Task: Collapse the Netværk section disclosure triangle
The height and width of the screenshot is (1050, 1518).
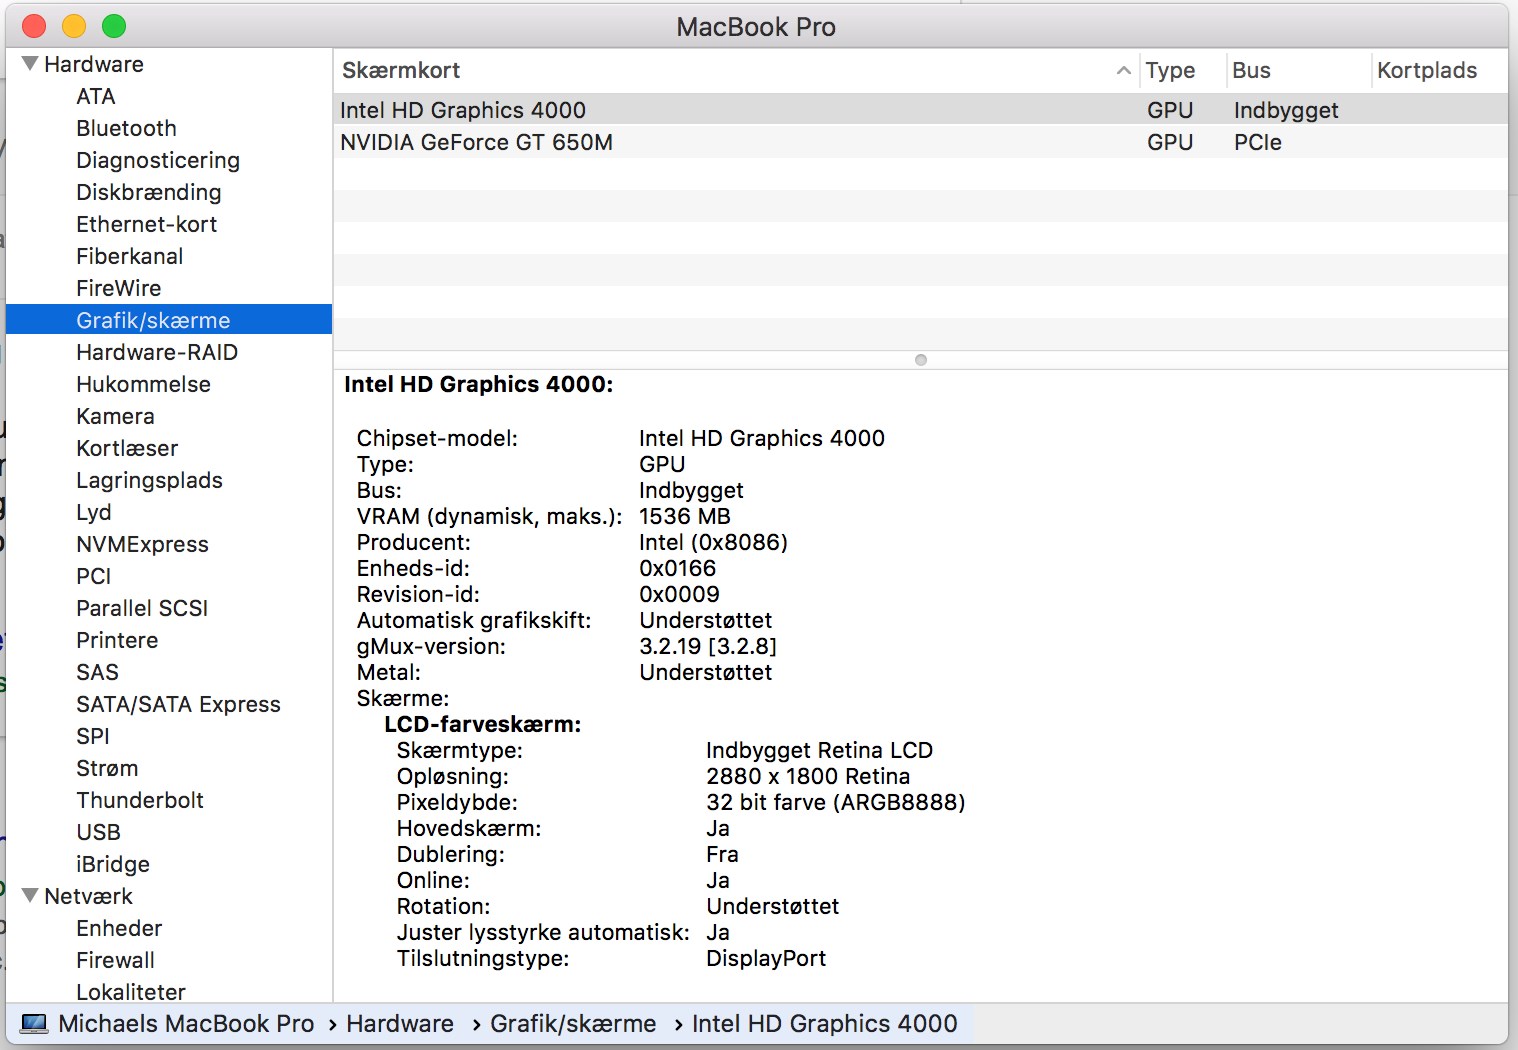Action: point(30,895)
